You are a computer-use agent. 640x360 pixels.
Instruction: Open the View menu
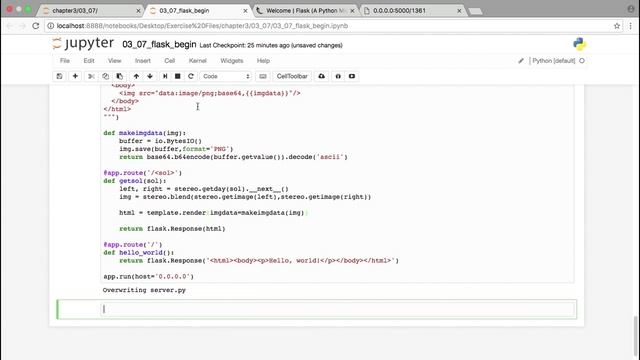[115, 61]
